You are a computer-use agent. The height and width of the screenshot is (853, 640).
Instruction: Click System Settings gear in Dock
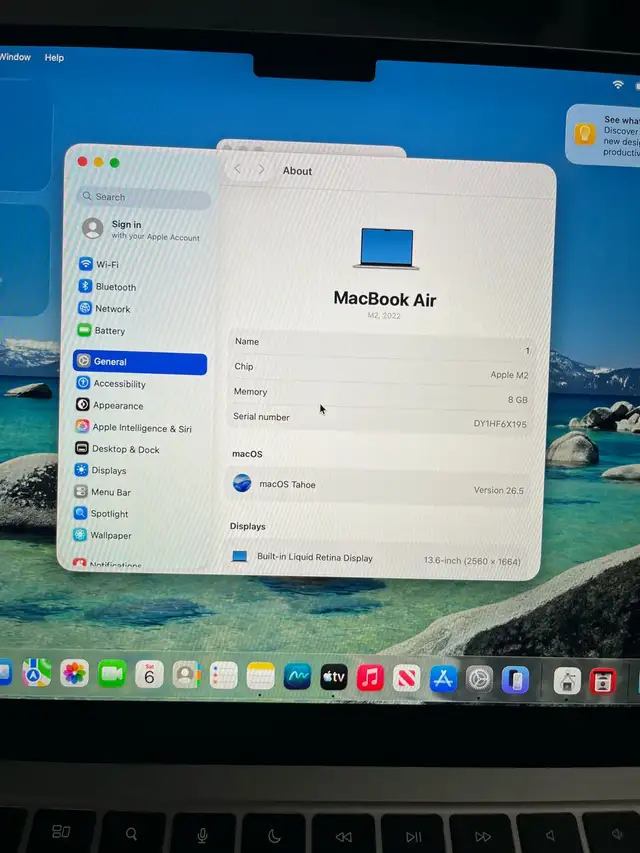click(x=479, y=679)
